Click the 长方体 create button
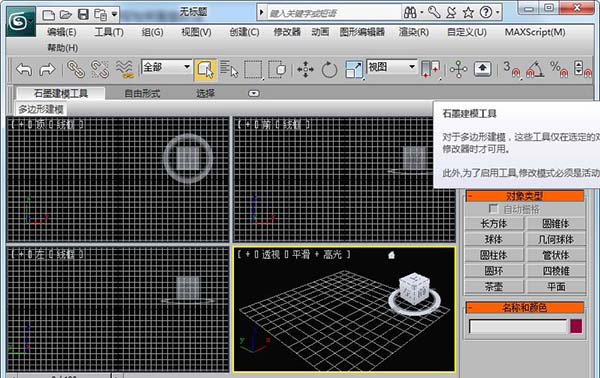The width and height of the screenshot is (600, 378). click(494, 223)
